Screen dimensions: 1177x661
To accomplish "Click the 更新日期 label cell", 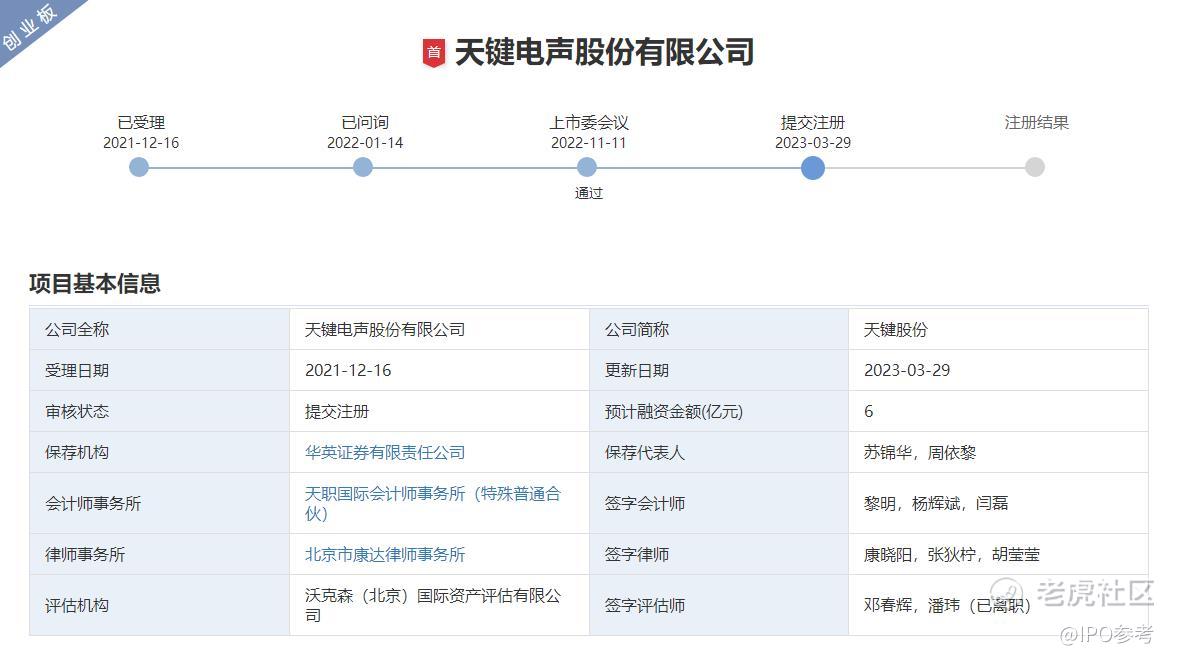I will tap(719, 371).
